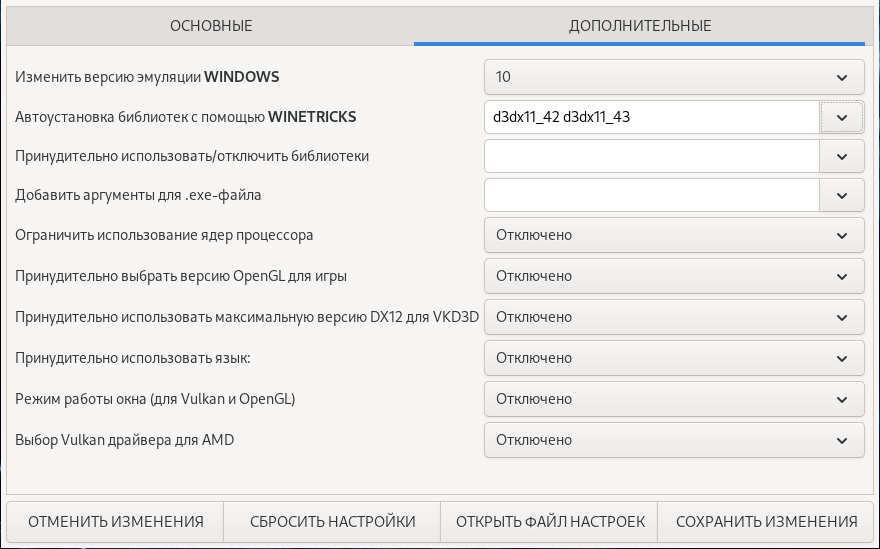
Task: Click the chevron on the Windows version combo box
Action: point(842,76)
